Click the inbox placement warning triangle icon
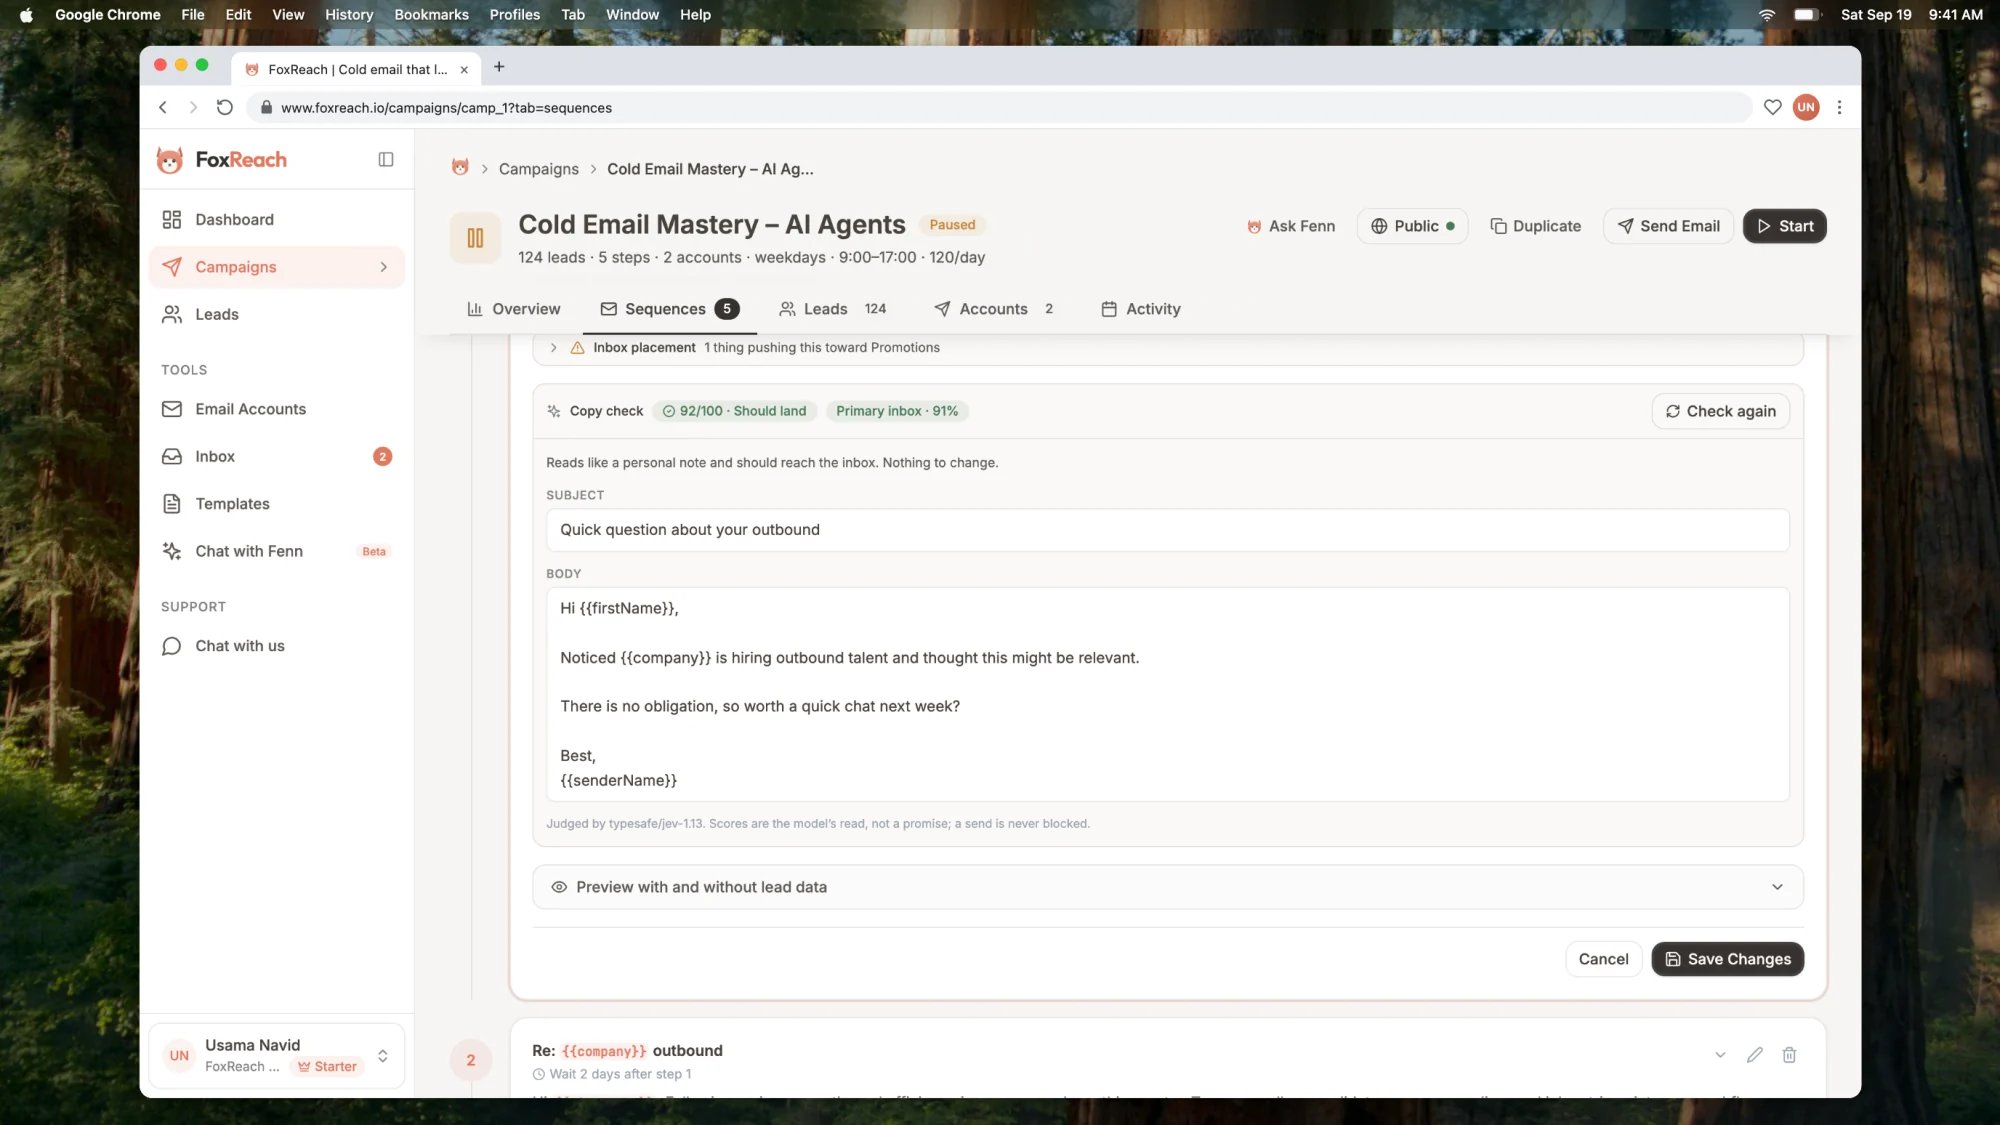 pos(577,348)
